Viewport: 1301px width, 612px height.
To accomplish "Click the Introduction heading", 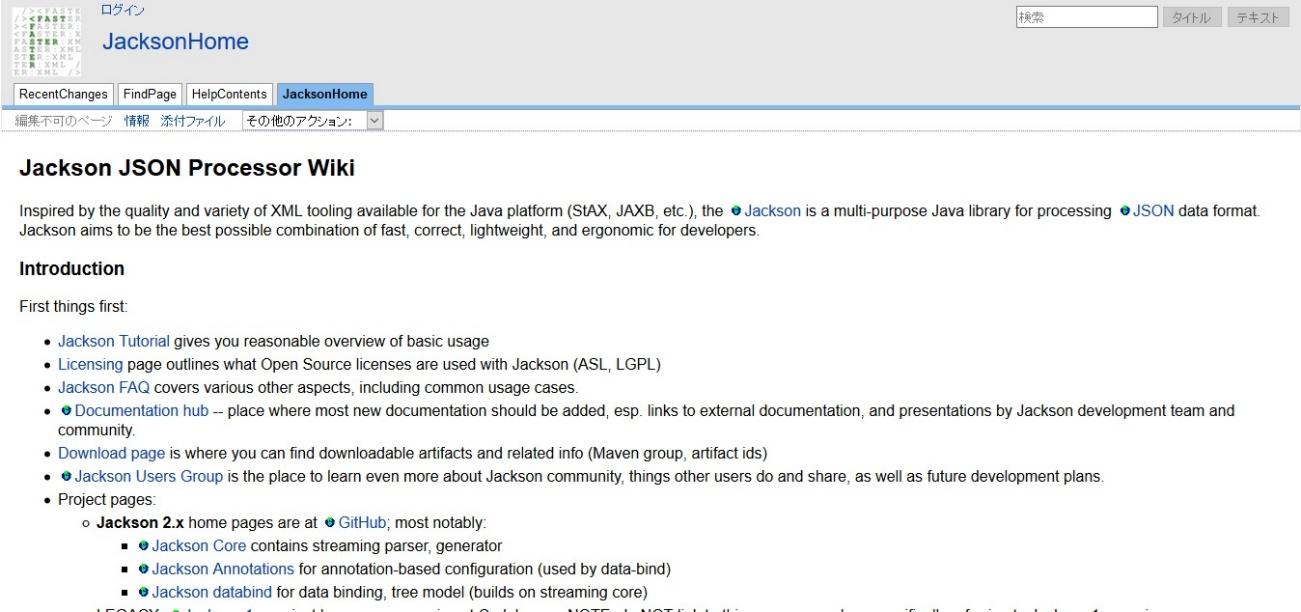I will pyautogui.click(x=72, y=270).
